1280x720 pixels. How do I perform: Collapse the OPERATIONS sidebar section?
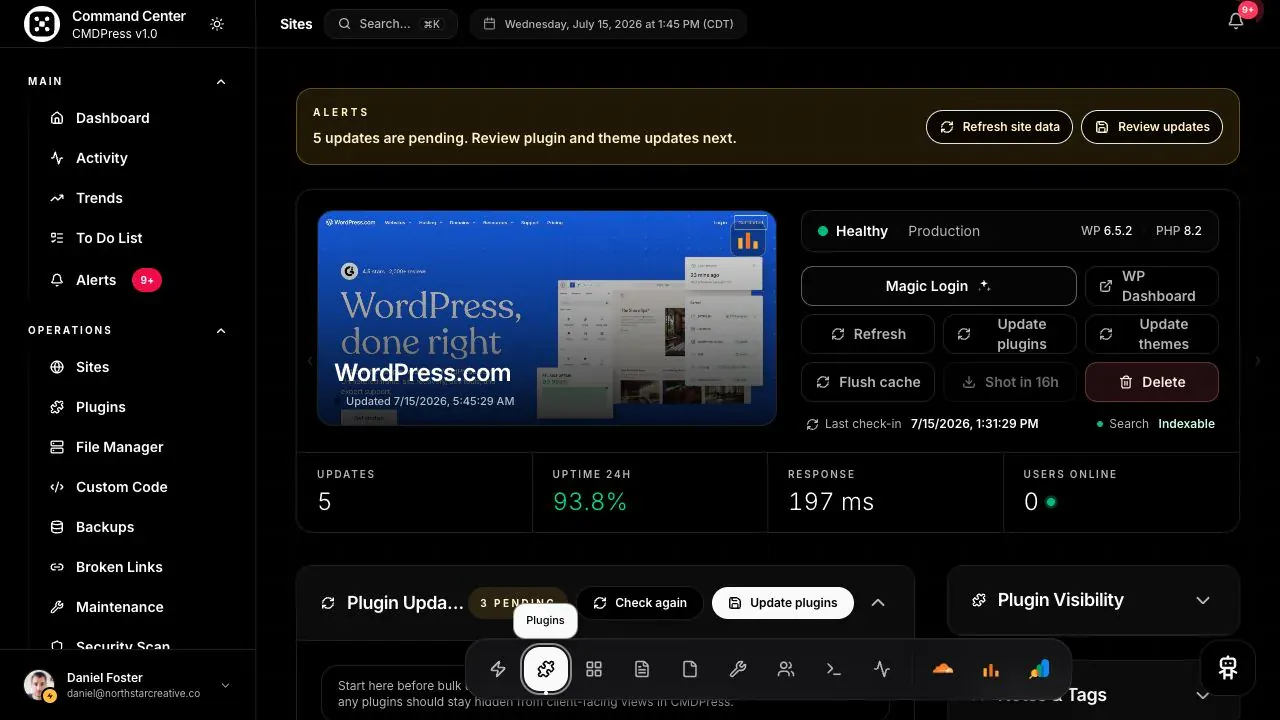[x=221, y=331]
